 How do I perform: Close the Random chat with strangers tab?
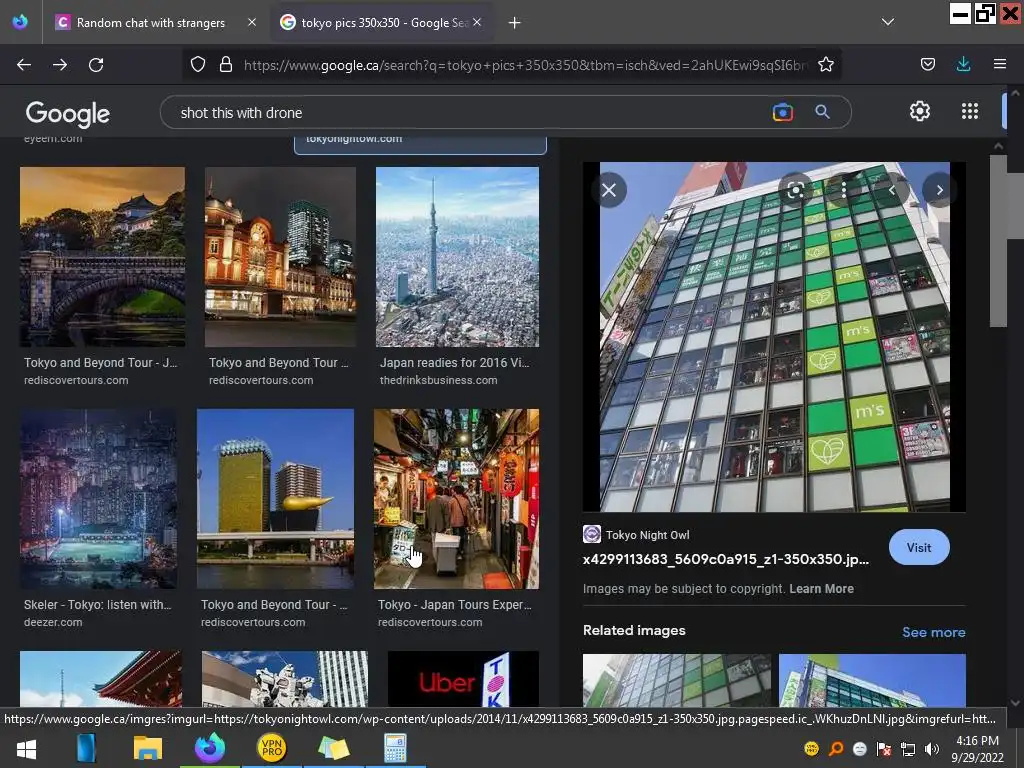point(251,22)
